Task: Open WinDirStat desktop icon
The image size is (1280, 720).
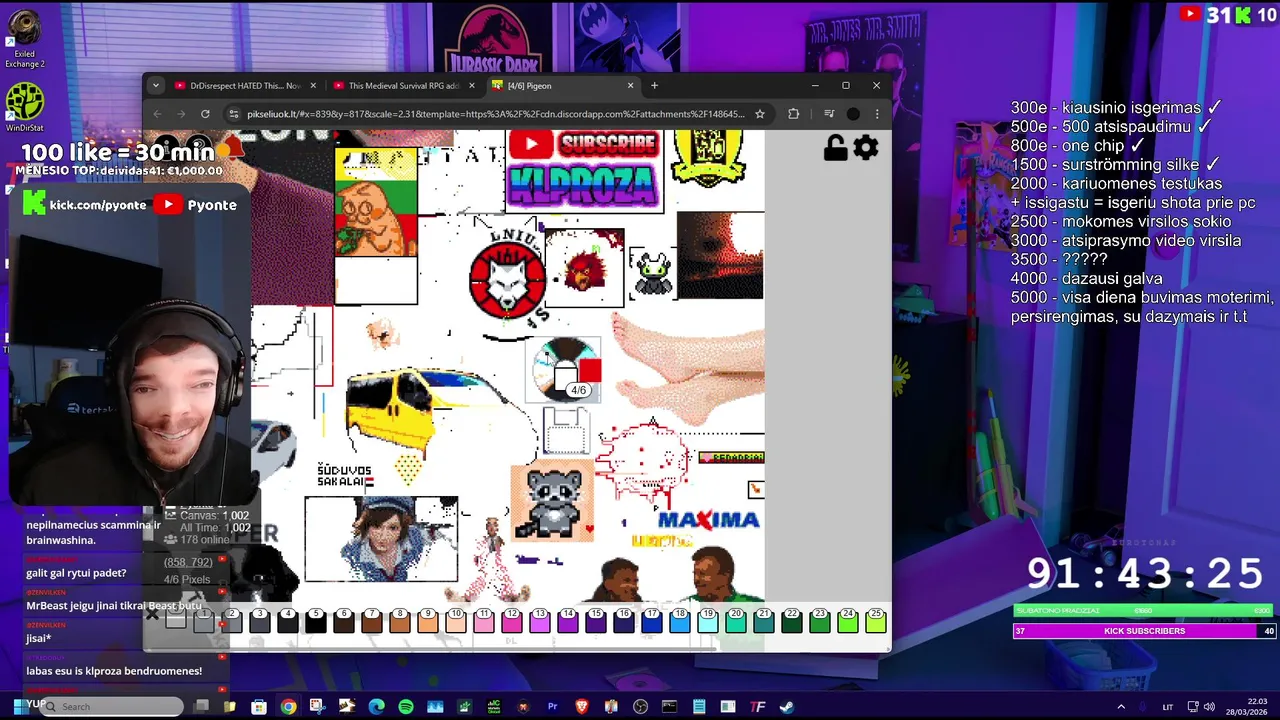Action: click(x=25, y=107)
